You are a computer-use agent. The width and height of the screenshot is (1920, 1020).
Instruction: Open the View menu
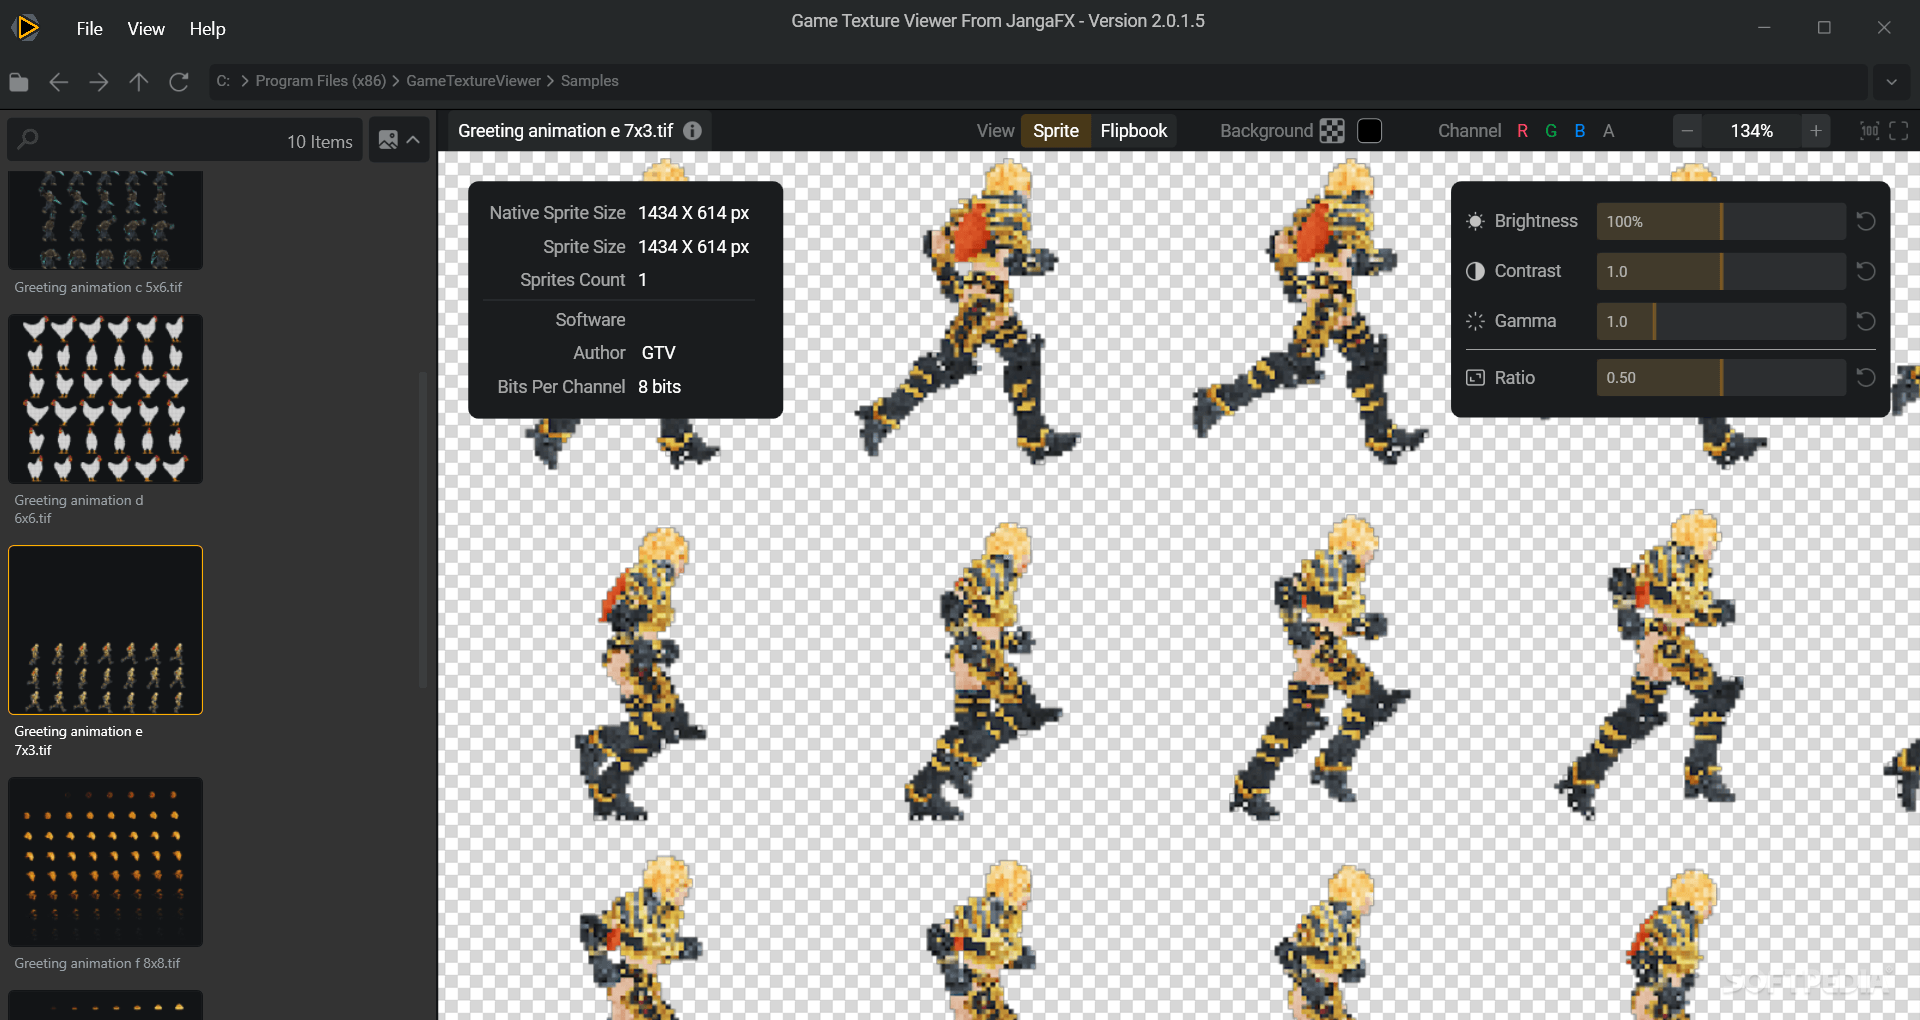tap(145, 28)
